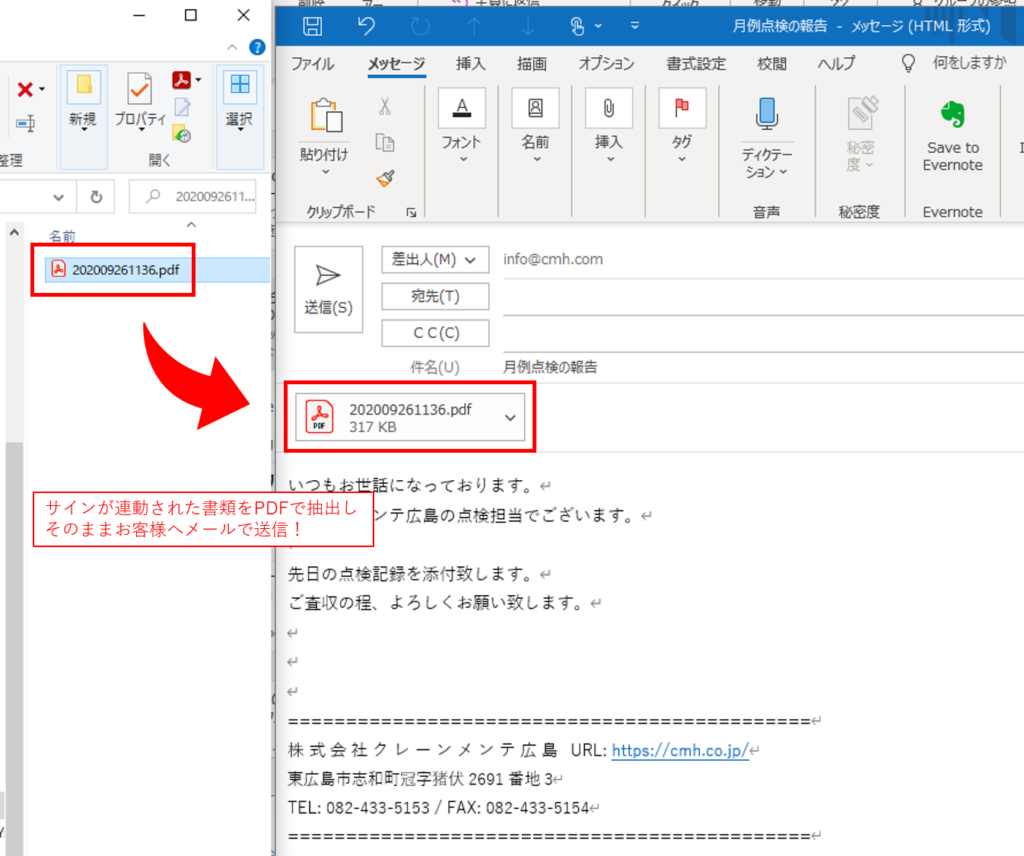The height and width of the screenshot is (856, 1024).
Task: Click the Format Painter brush icon
Action: (x=385, y=177)
